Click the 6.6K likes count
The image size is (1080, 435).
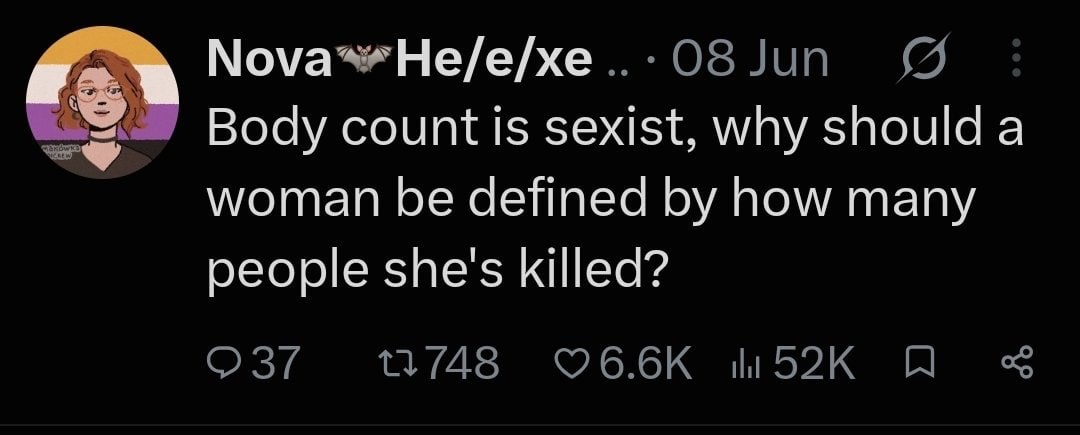[x=645, y=363]
